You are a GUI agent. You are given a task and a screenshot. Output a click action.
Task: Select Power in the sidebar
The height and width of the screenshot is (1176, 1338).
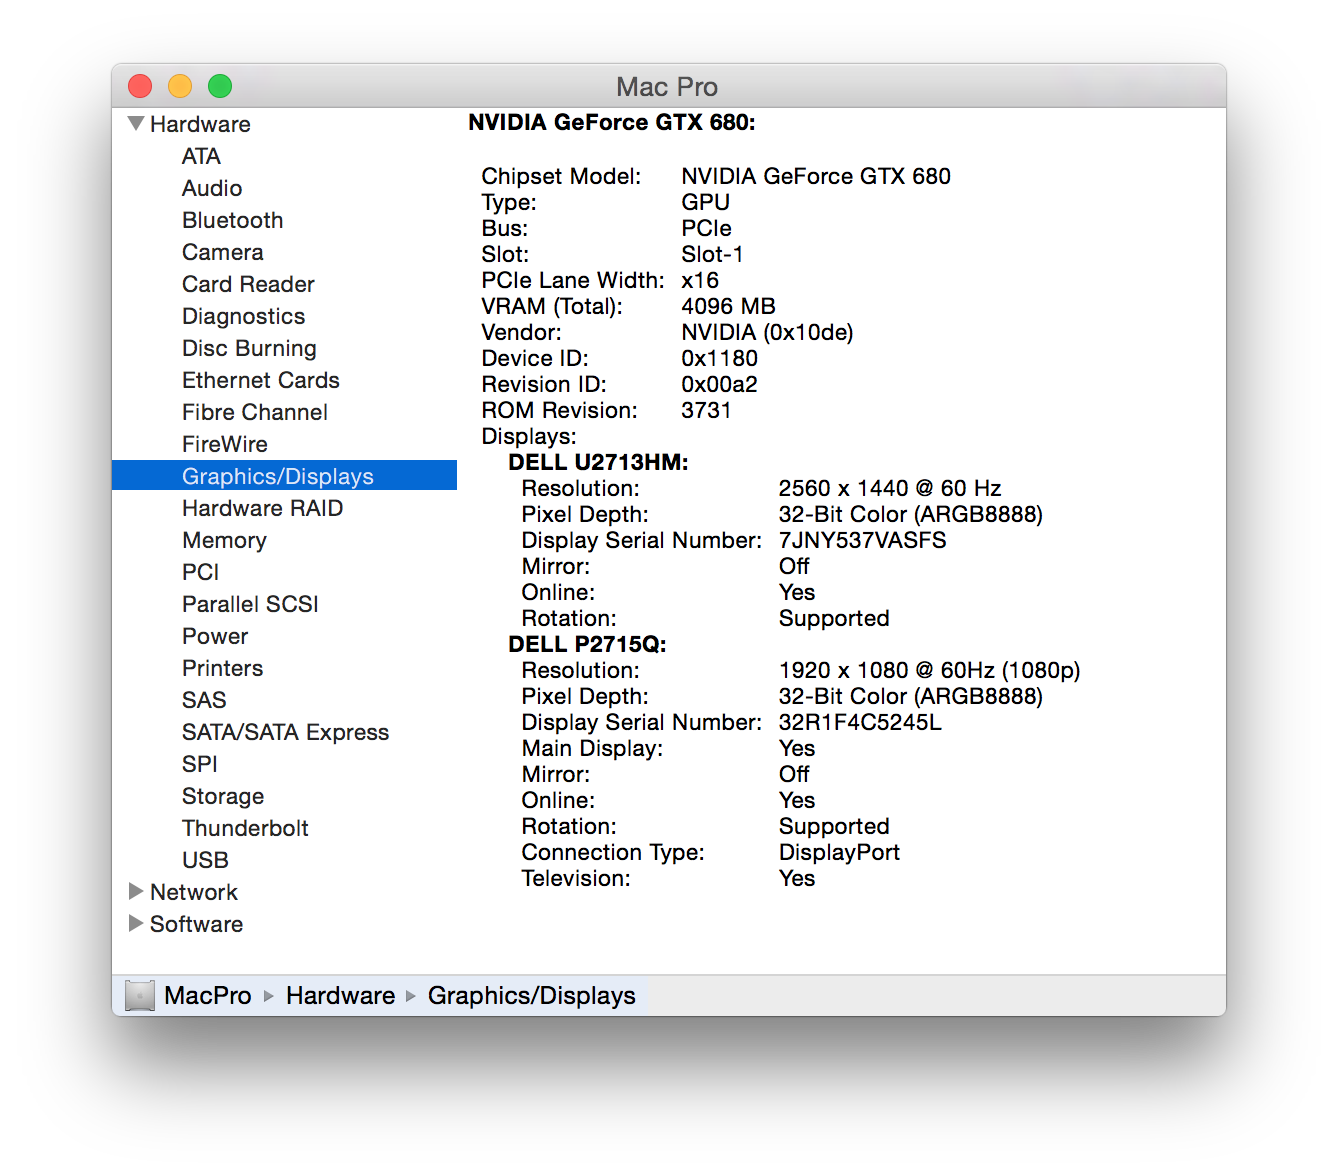(x=214, y=636)
